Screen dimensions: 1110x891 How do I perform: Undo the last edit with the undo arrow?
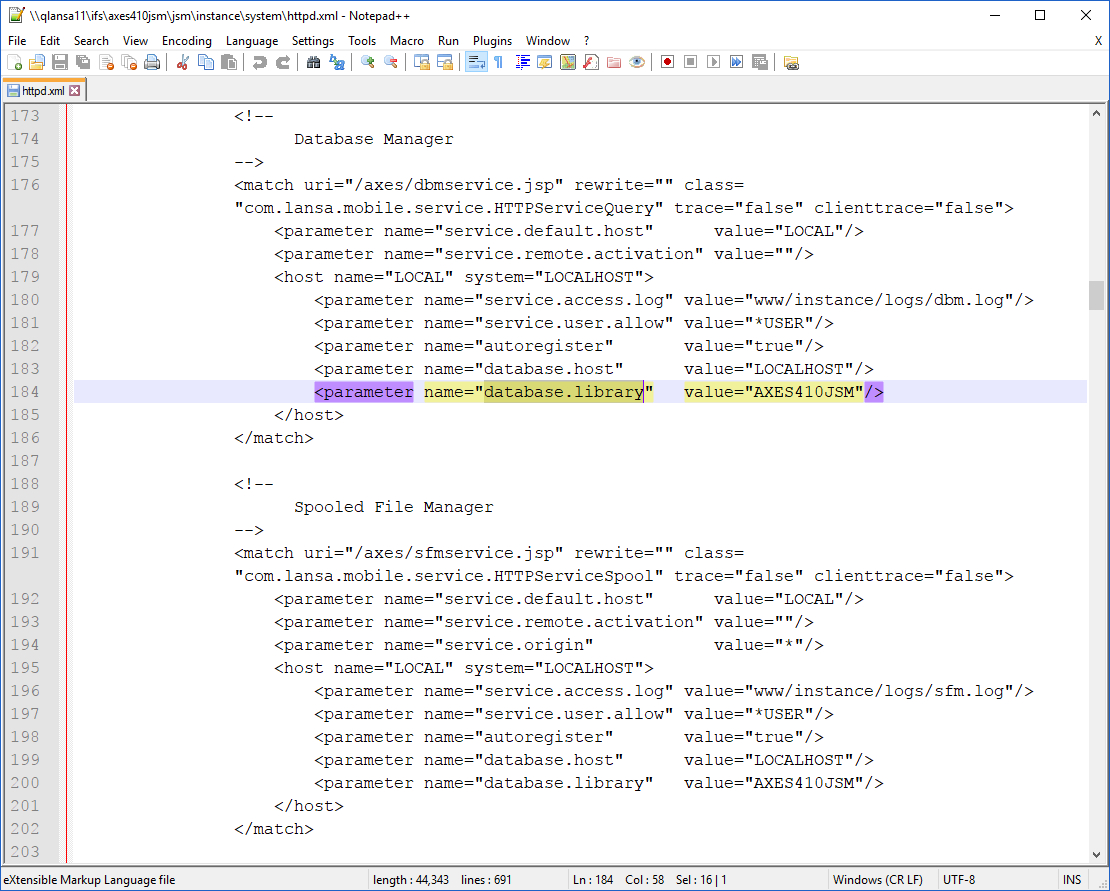click(x=262, y=62)
